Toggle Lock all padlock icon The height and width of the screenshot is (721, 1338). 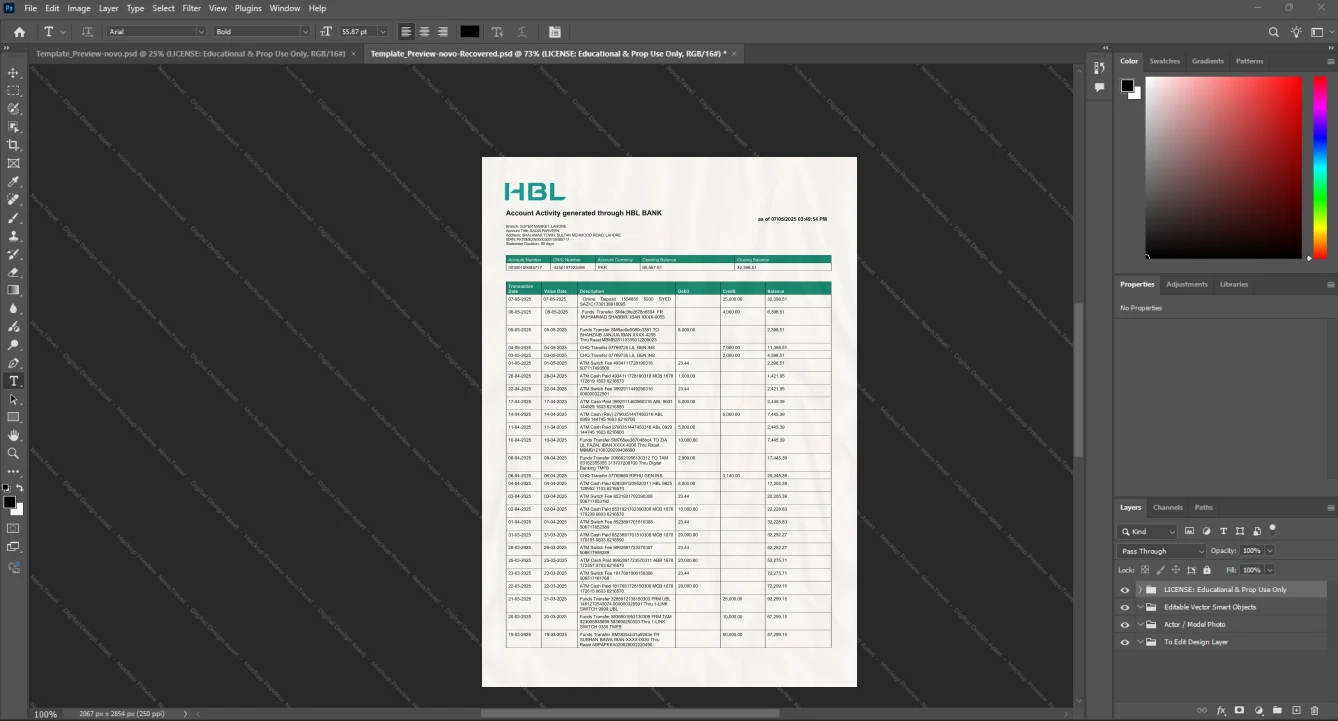[x=1207, y=570]
